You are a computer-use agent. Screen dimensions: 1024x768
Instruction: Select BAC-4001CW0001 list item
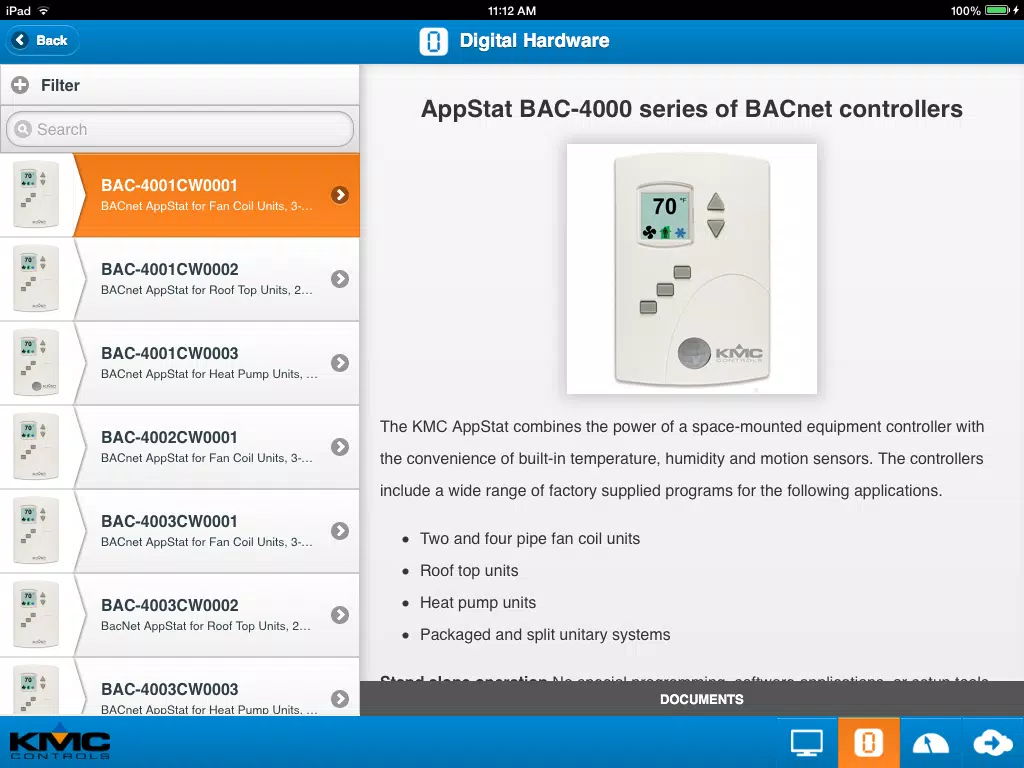(x=180, y=195)
